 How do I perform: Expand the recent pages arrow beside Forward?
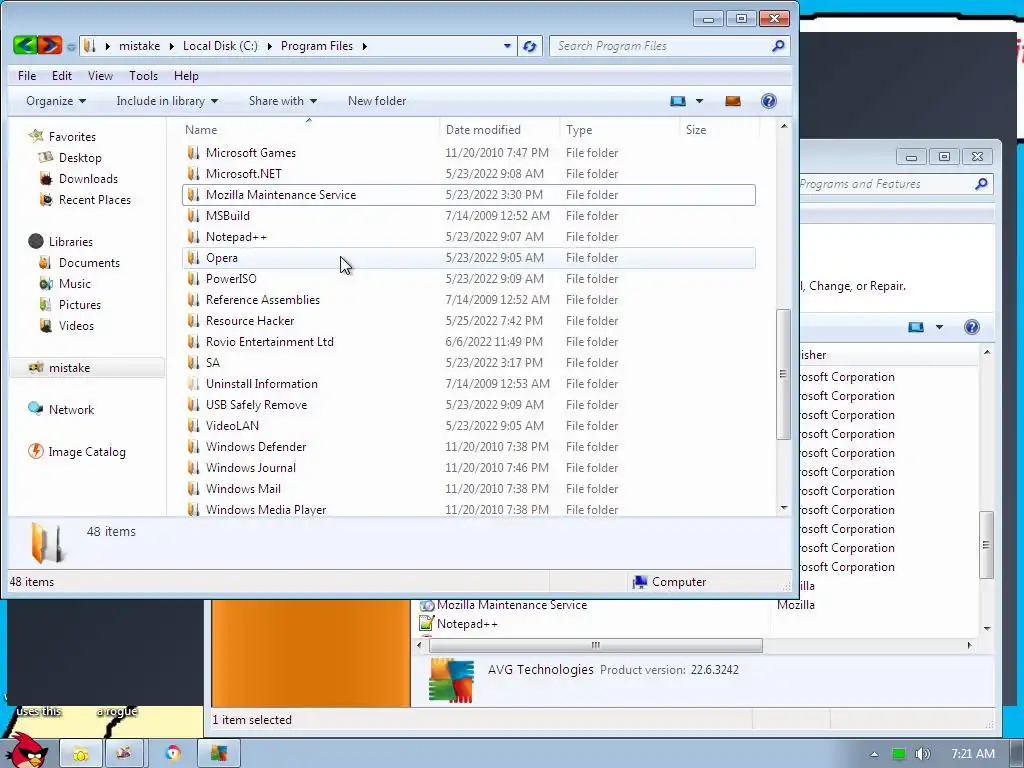[71, 46]
